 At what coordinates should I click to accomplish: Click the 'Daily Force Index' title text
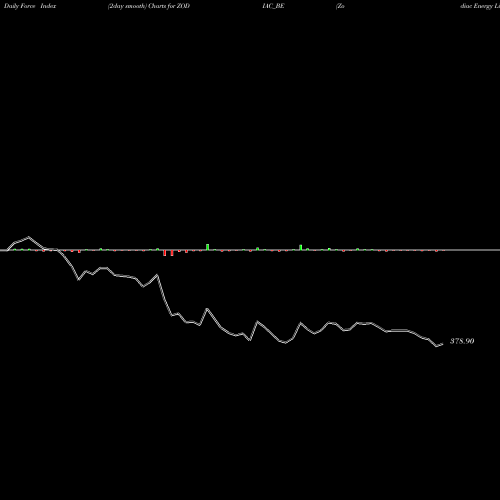point(30,6)
